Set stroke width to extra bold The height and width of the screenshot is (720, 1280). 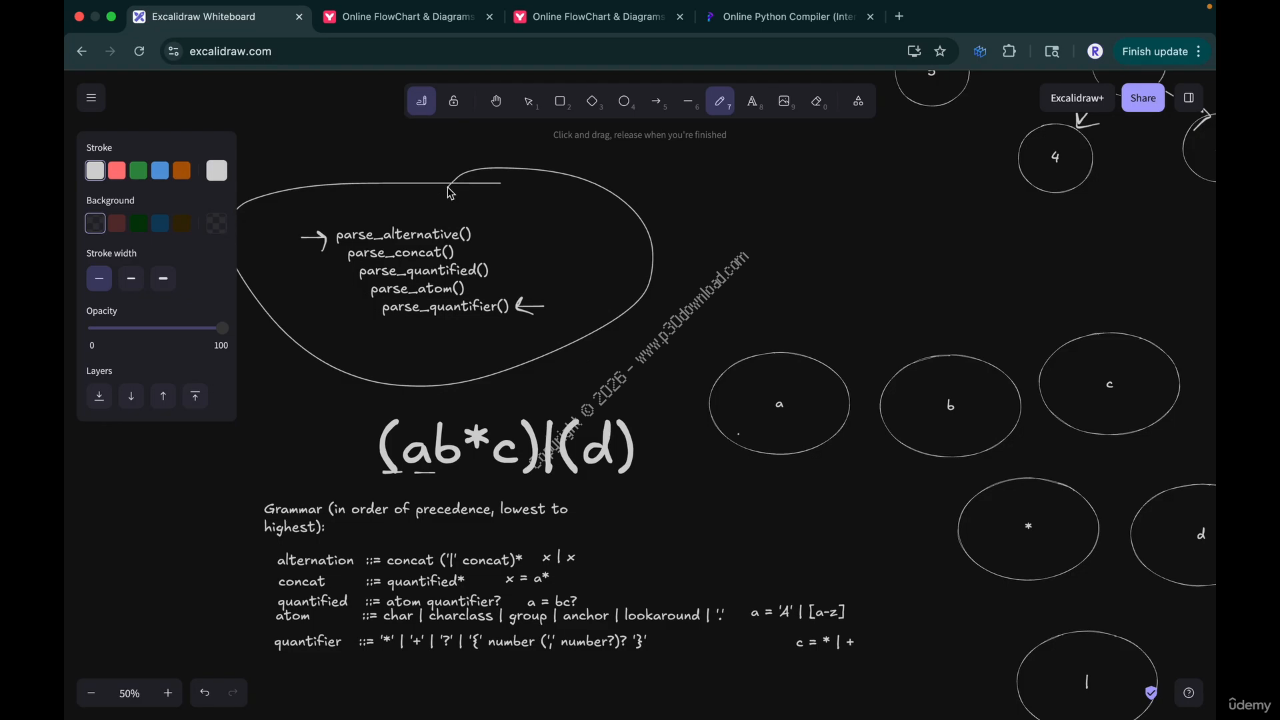coord(163,279)
